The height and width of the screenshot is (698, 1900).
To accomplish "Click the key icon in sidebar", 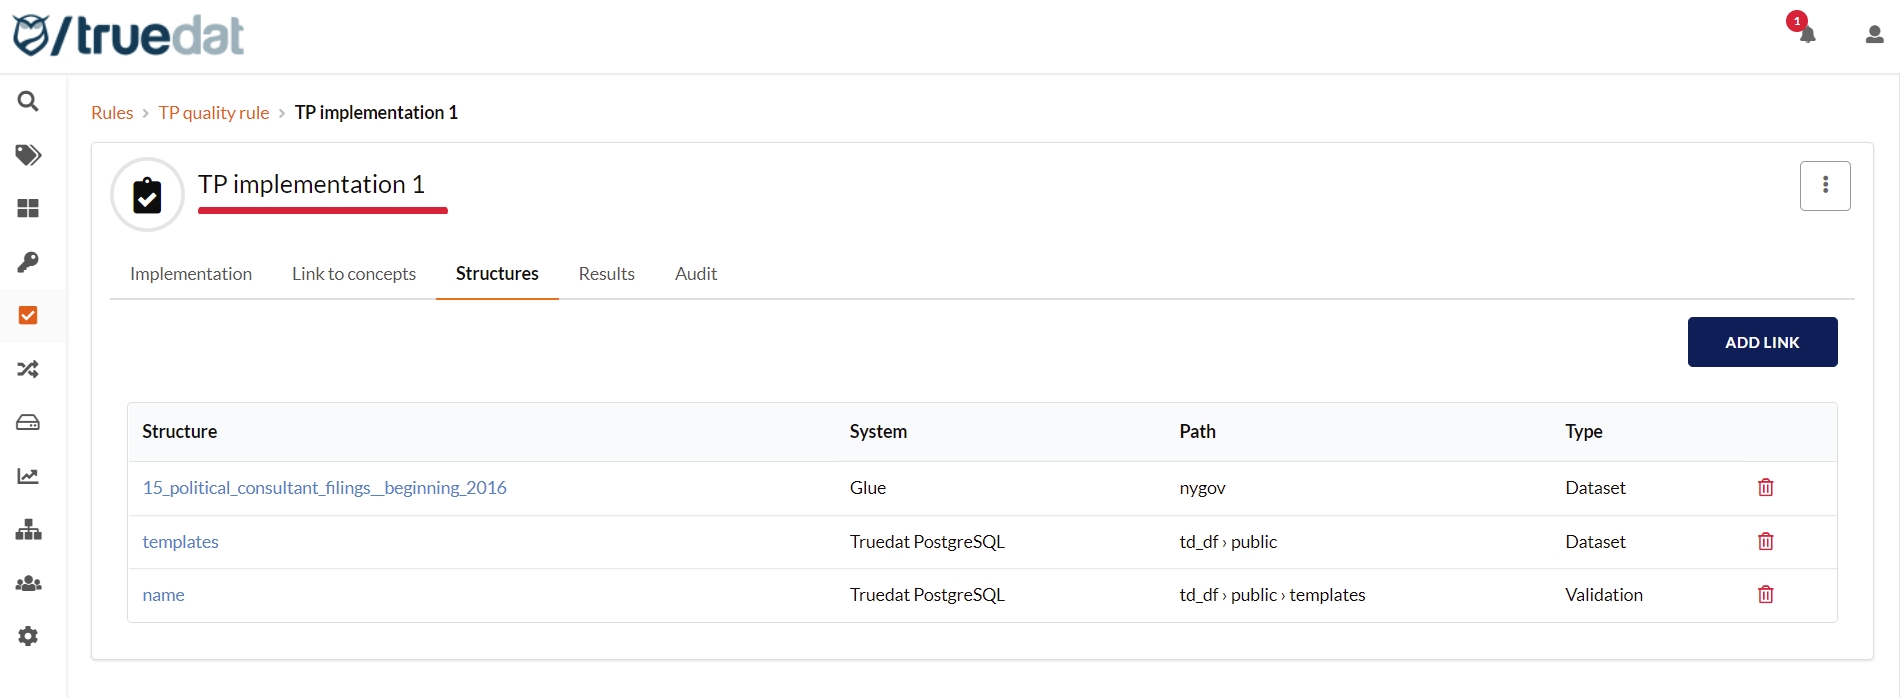I will [x=28, y=262].
